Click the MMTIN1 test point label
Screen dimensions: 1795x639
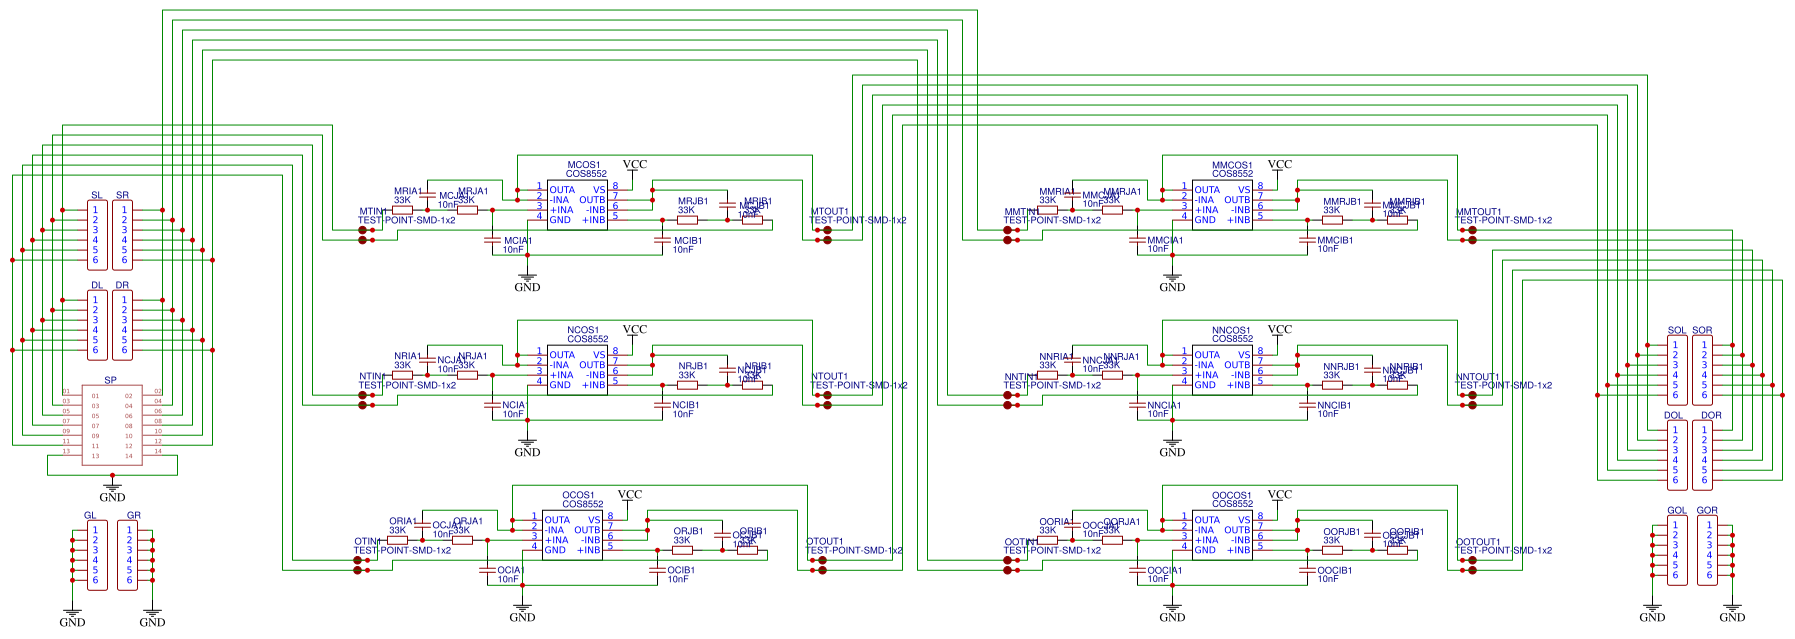click(1020, 212)
